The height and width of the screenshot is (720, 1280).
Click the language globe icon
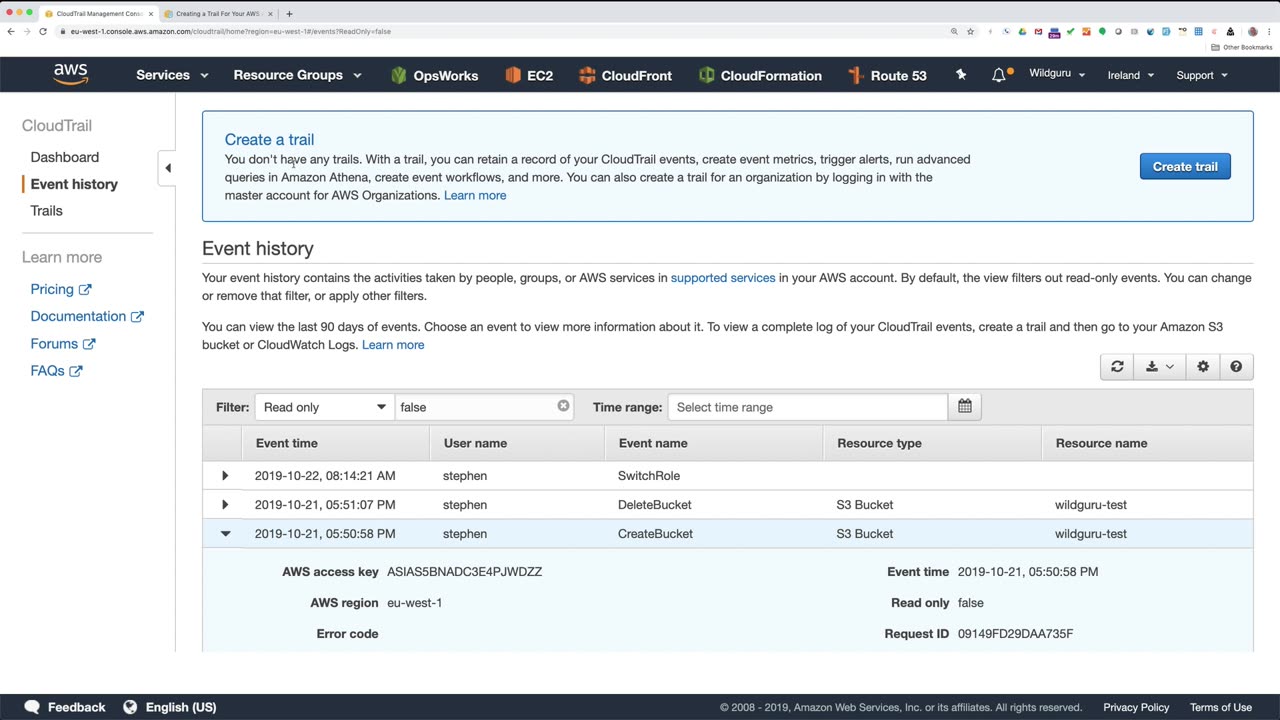pyautogui.click(x=130, y=707)
